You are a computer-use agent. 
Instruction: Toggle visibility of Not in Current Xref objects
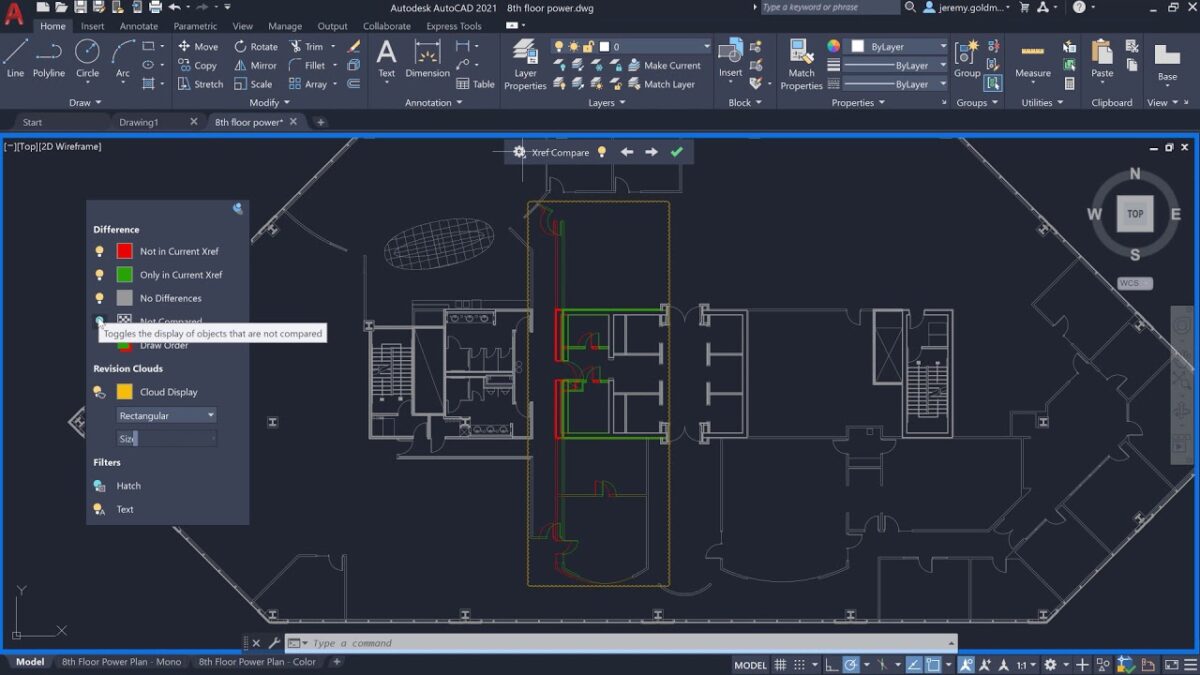[x=99, y=251]
